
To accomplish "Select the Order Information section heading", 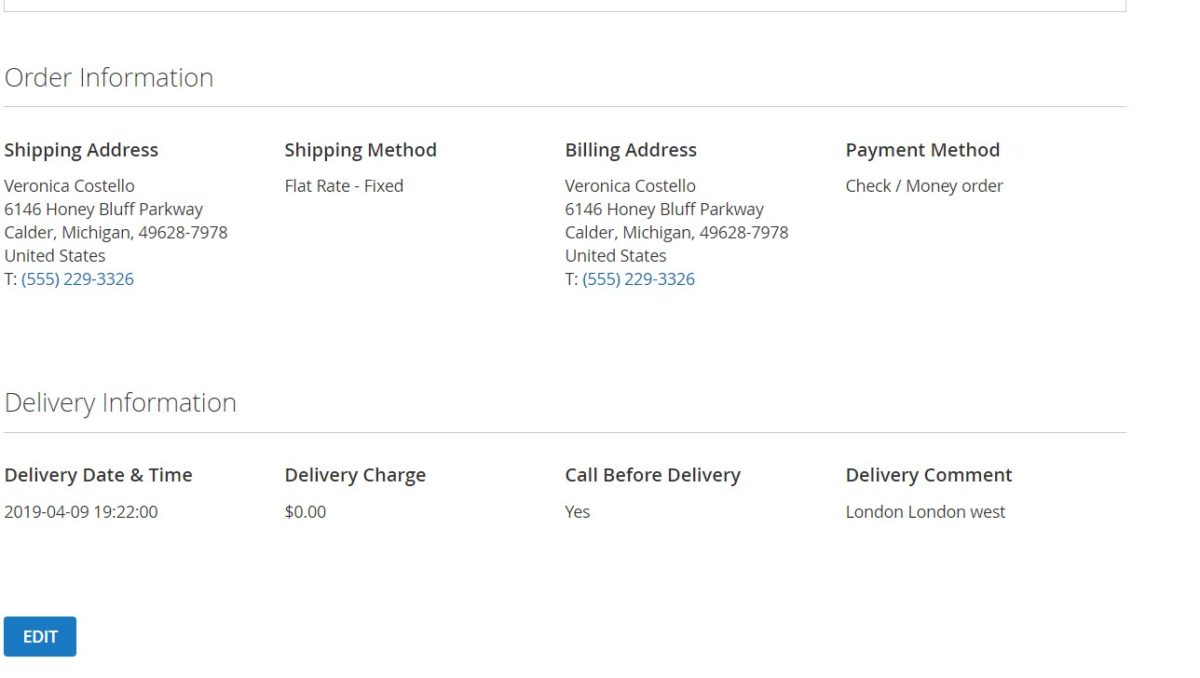I will 108,77.
